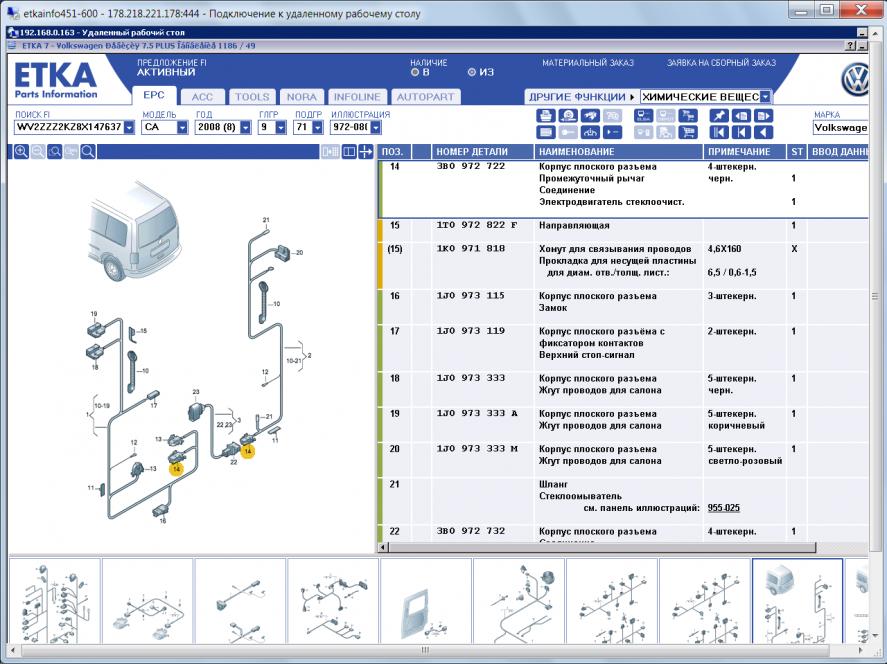This screenshot has height=664, width=887.
Task: Click the zoom region magnifier icon
Action: point(54,152)
